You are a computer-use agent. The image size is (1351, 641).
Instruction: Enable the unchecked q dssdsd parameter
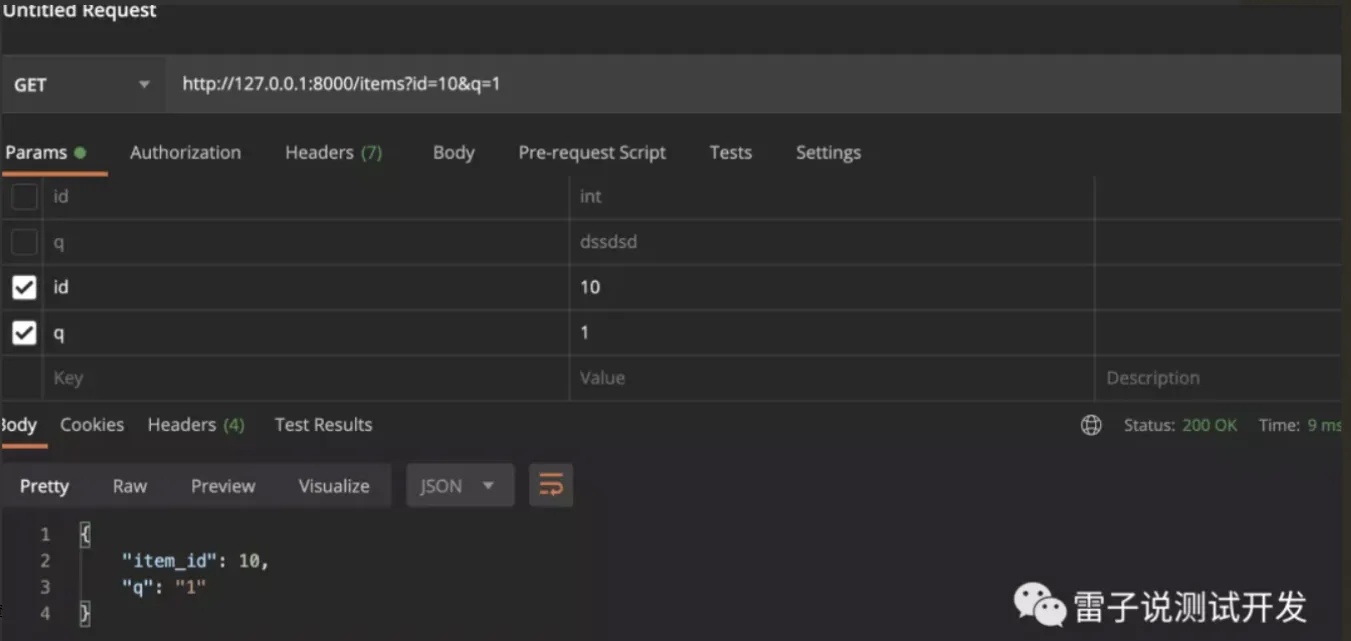24,242
